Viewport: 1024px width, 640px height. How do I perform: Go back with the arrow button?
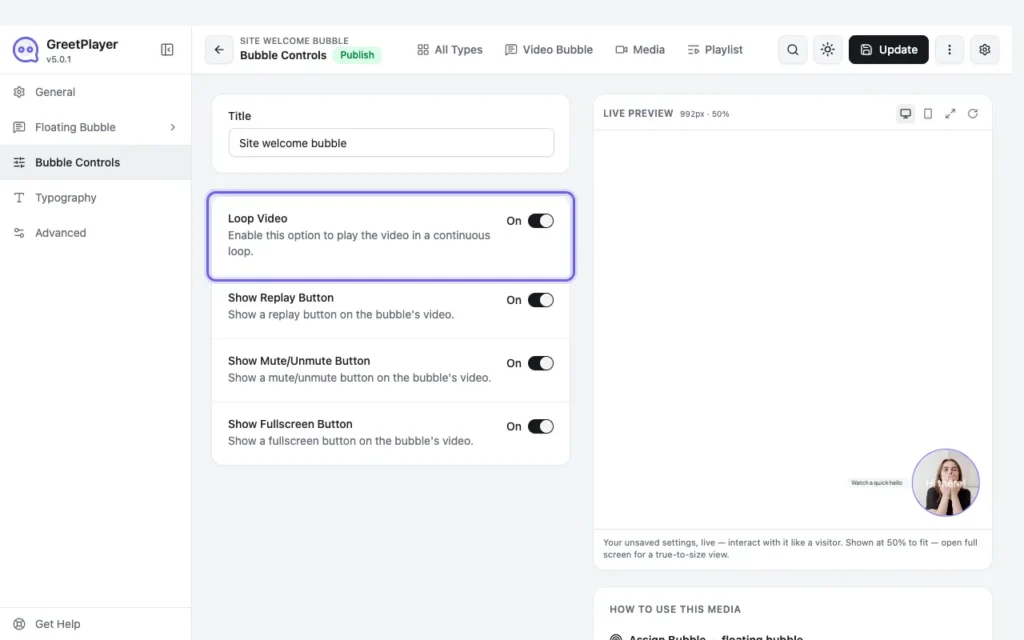point(219,50)
